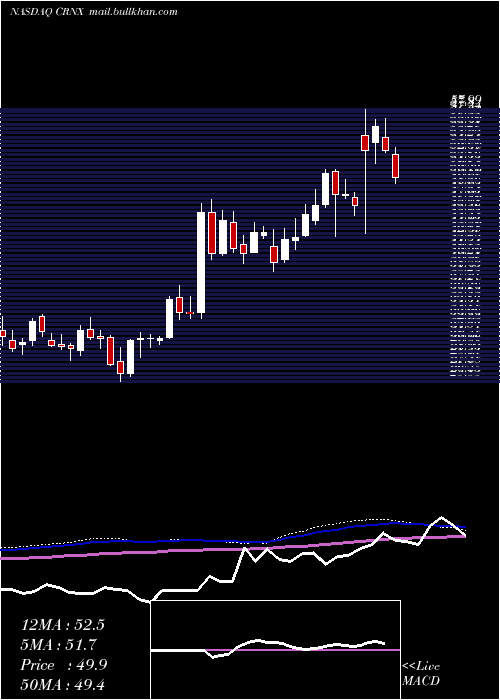
Task: Click the <<Live MACD label
Action: click(421, 674)
